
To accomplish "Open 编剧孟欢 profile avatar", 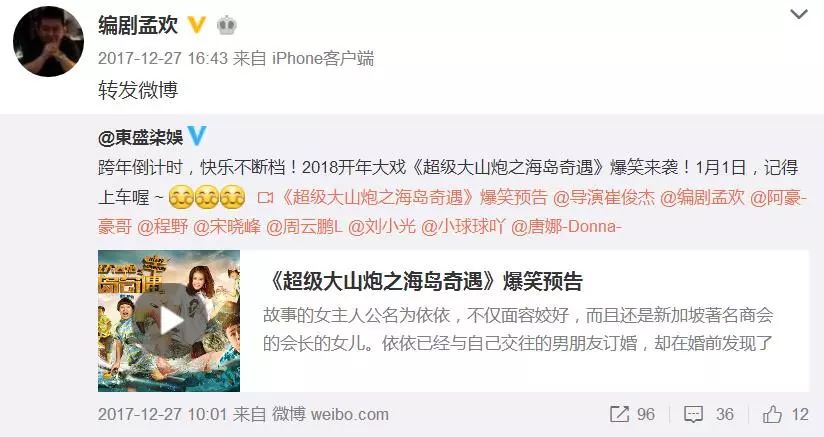I will click(x=48, y=41).
